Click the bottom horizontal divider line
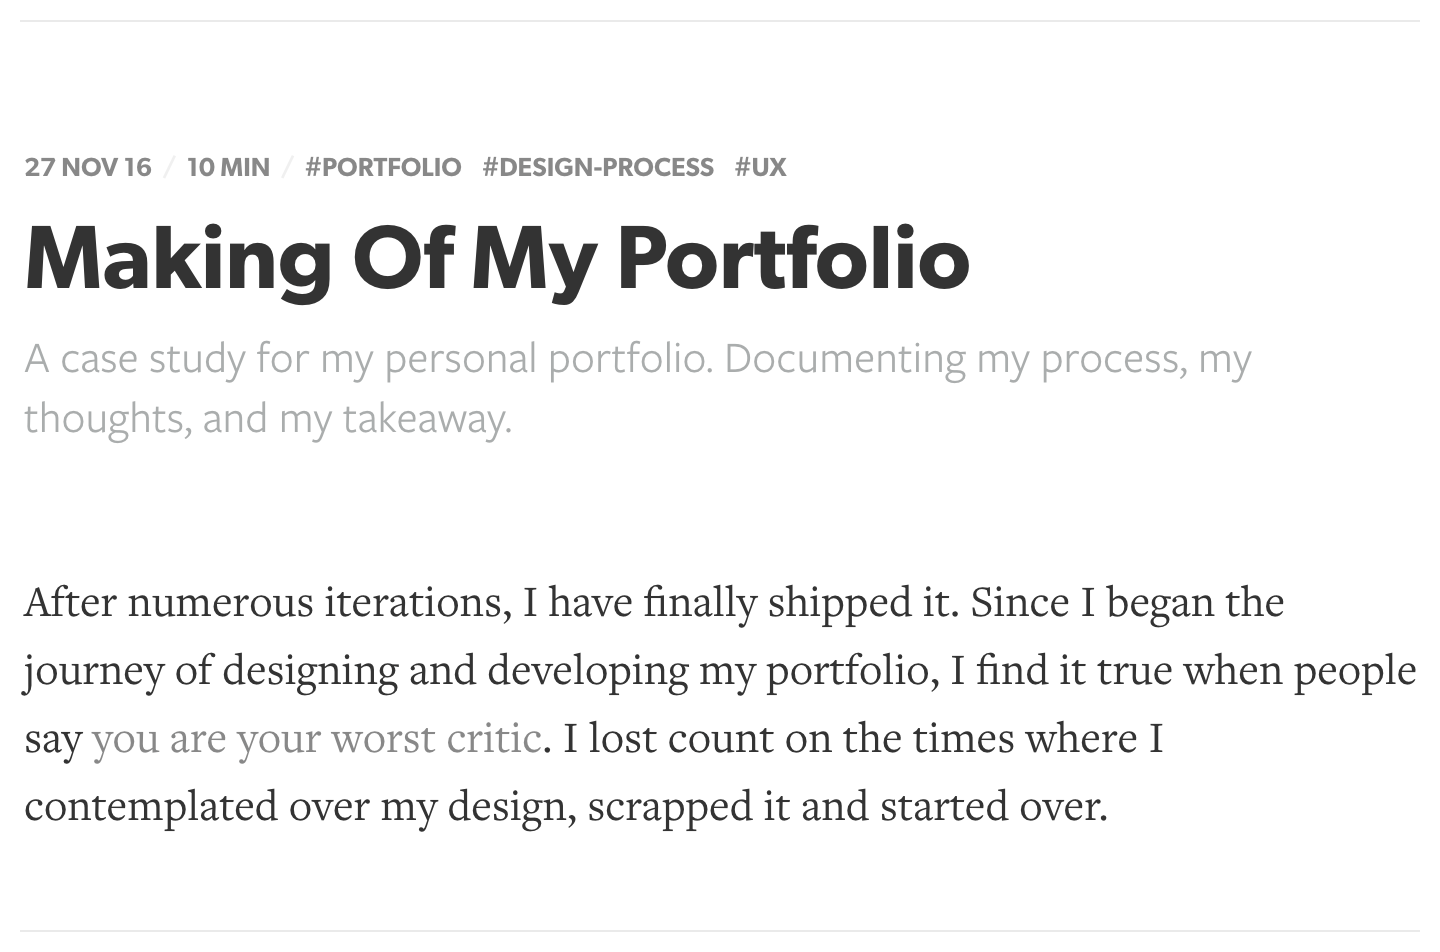 point(720,931)
